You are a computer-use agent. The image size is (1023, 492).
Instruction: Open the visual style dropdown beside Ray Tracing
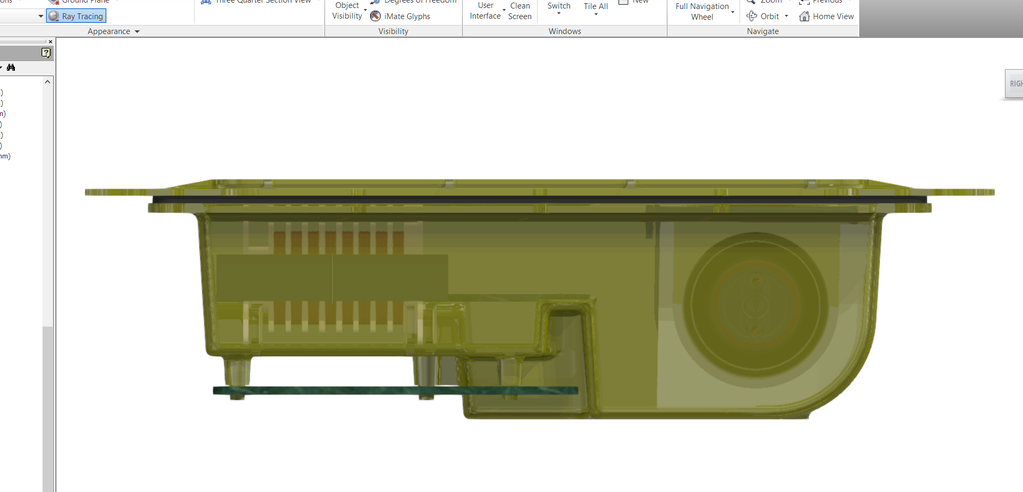pos(40,16)
